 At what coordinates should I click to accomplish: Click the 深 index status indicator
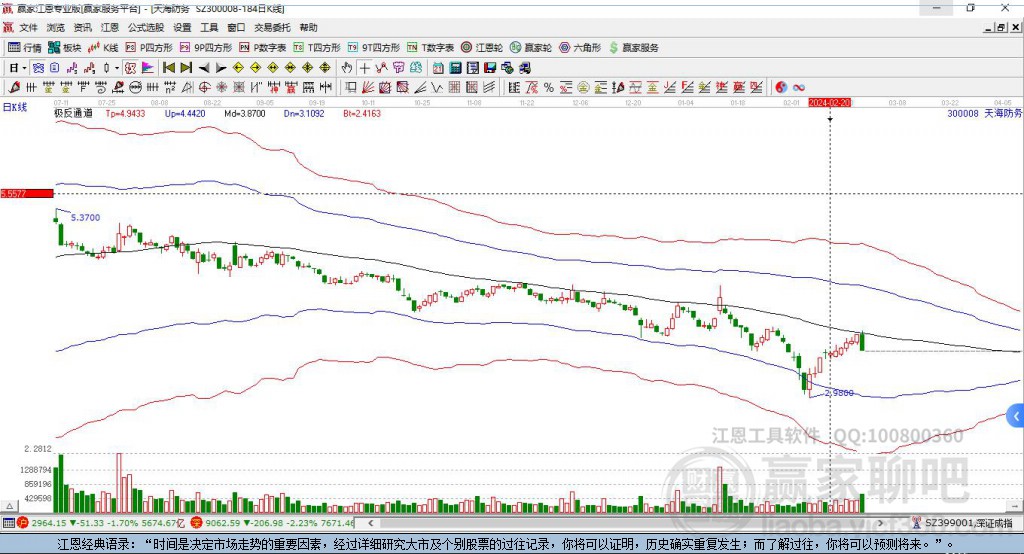(x=197, y=523)
